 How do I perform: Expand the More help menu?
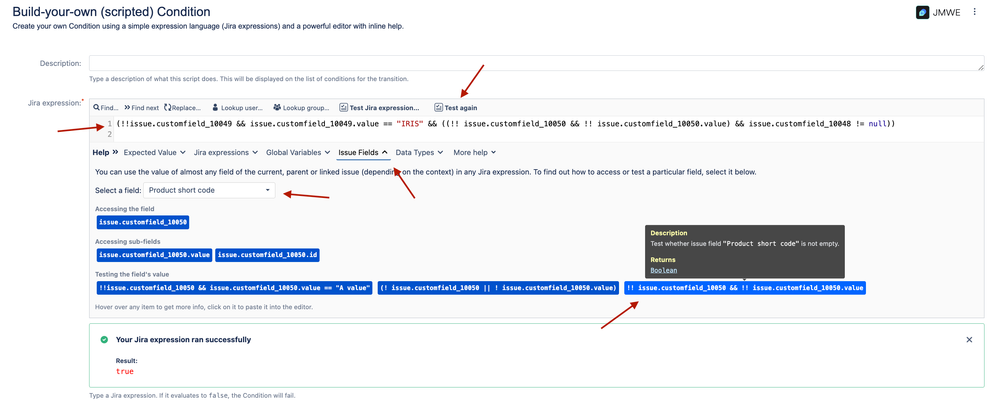475,153
